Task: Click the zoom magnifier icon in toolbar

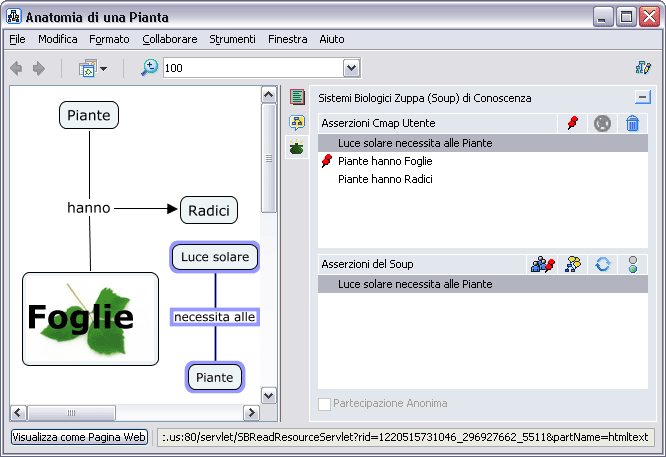Action: (149, 68)
